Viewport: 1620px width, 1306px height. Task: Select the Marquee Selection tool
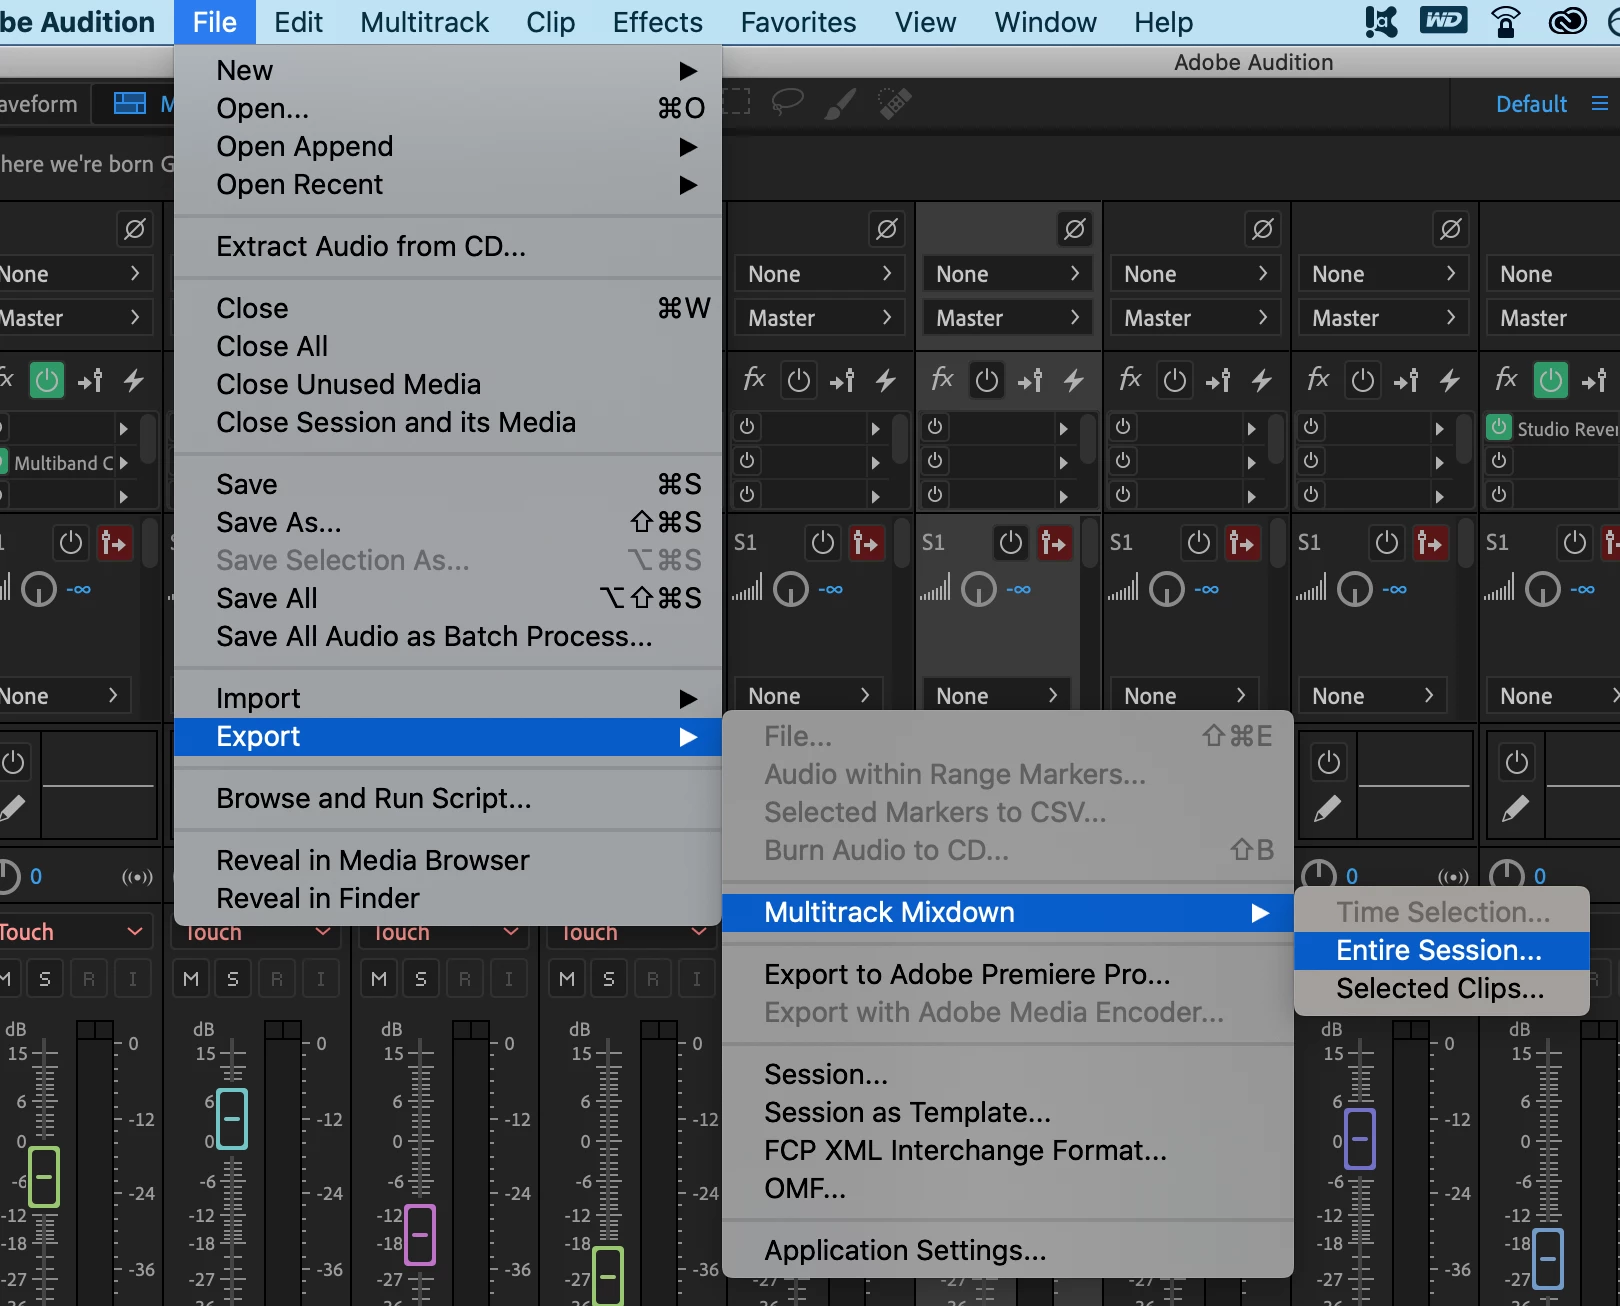pyautogui.click(x=738, y=102)
